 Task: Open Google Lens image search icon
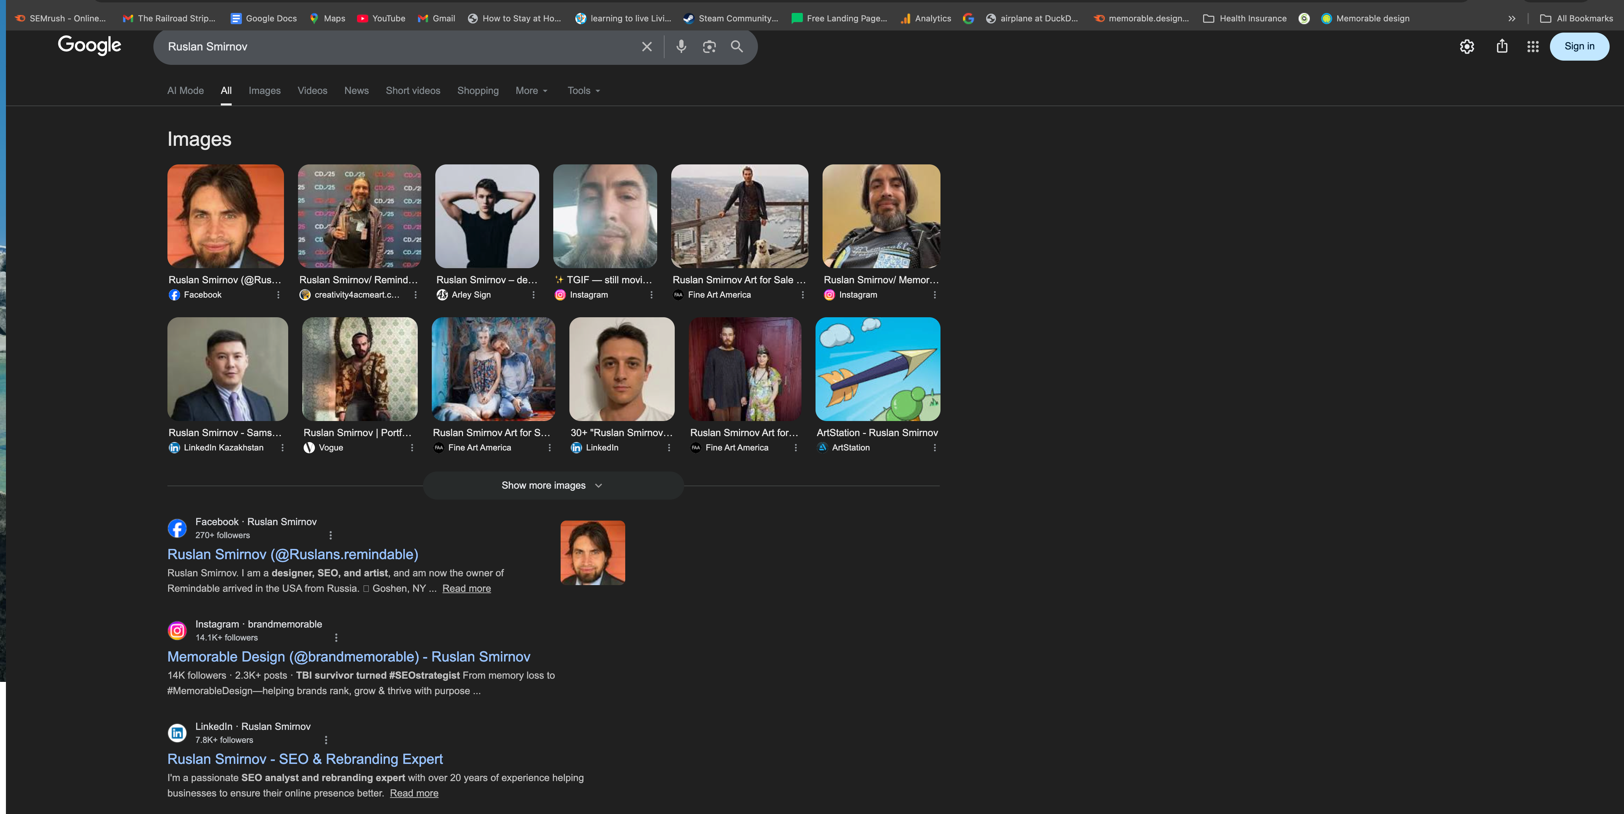tap(709, 47)
